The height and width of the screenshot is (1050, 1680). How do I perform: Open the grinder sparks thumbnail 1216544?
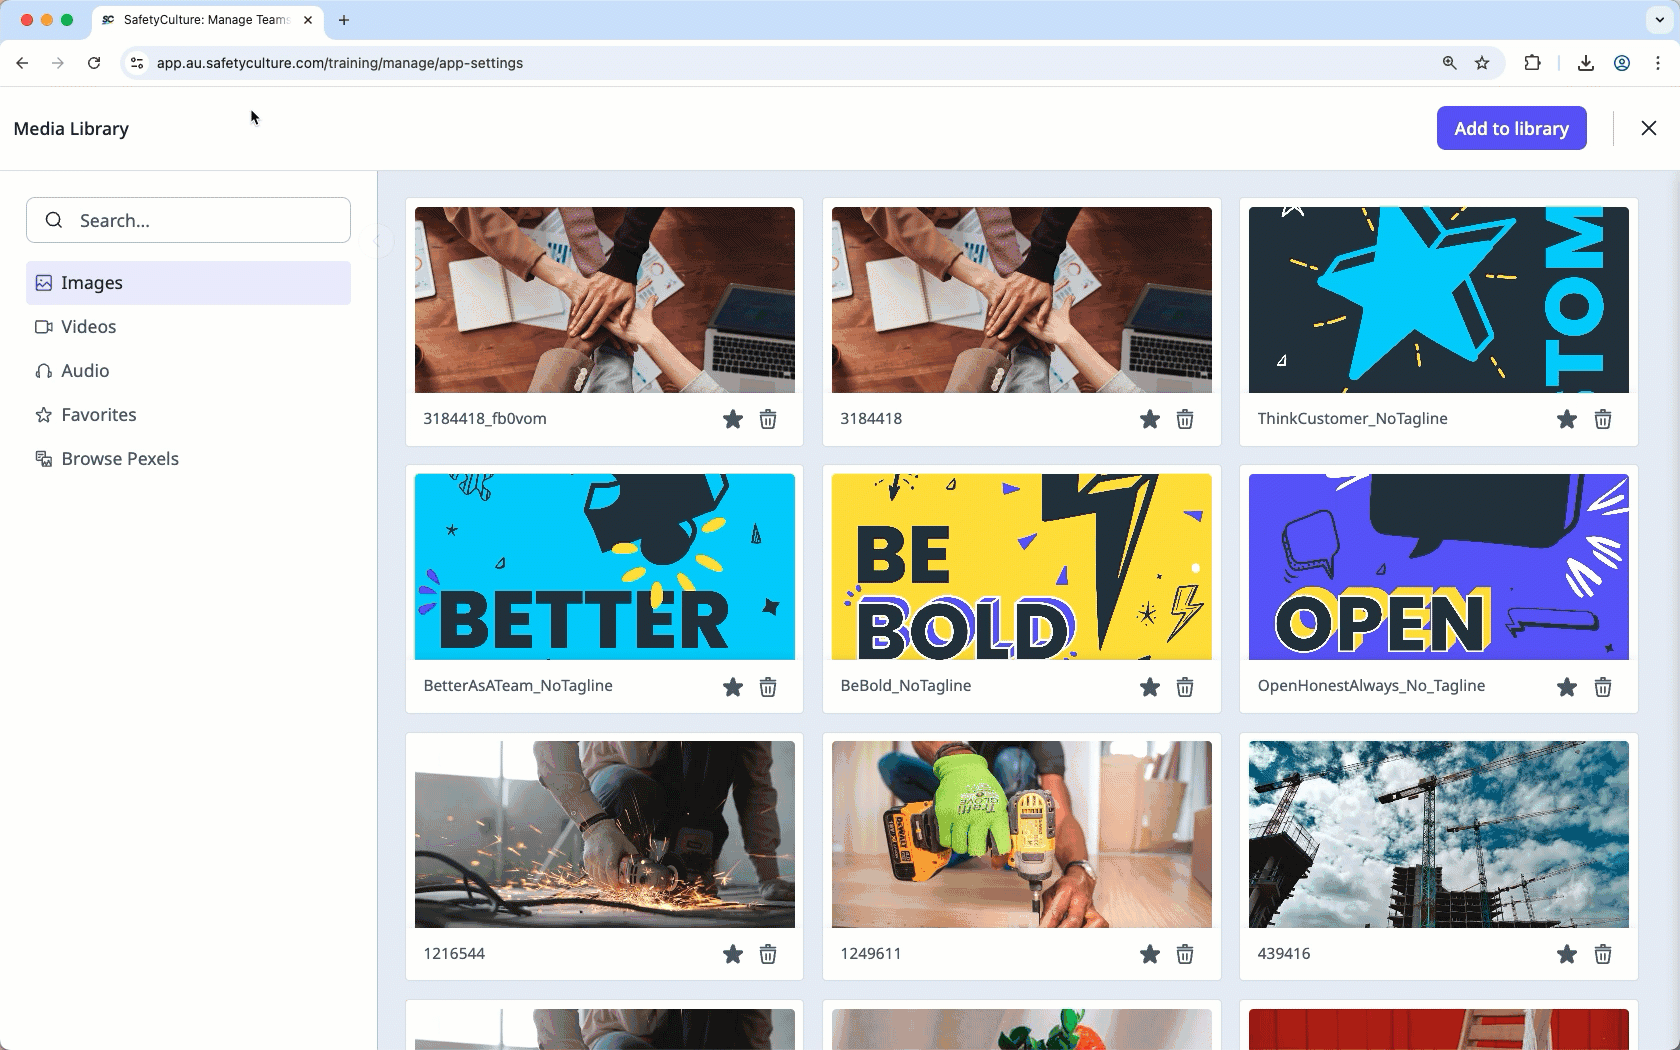605,834
